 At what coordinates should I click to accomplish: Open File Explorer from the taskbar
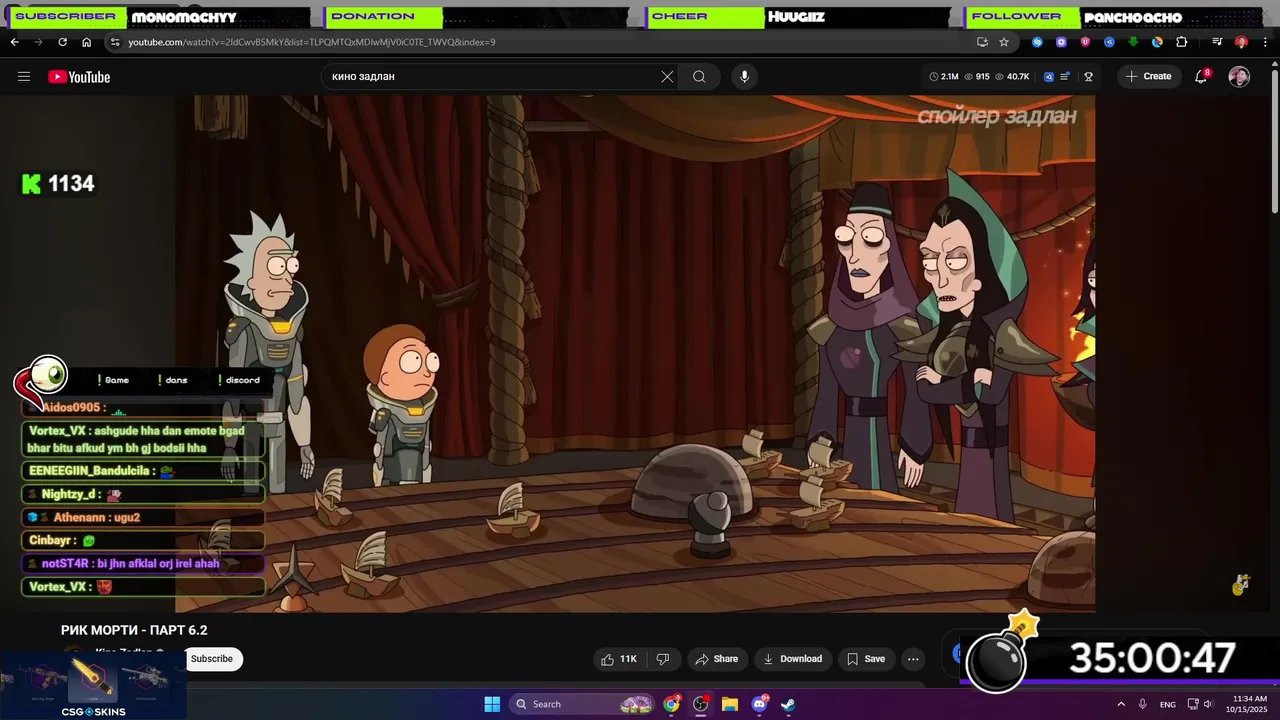(x=730, y=704)
